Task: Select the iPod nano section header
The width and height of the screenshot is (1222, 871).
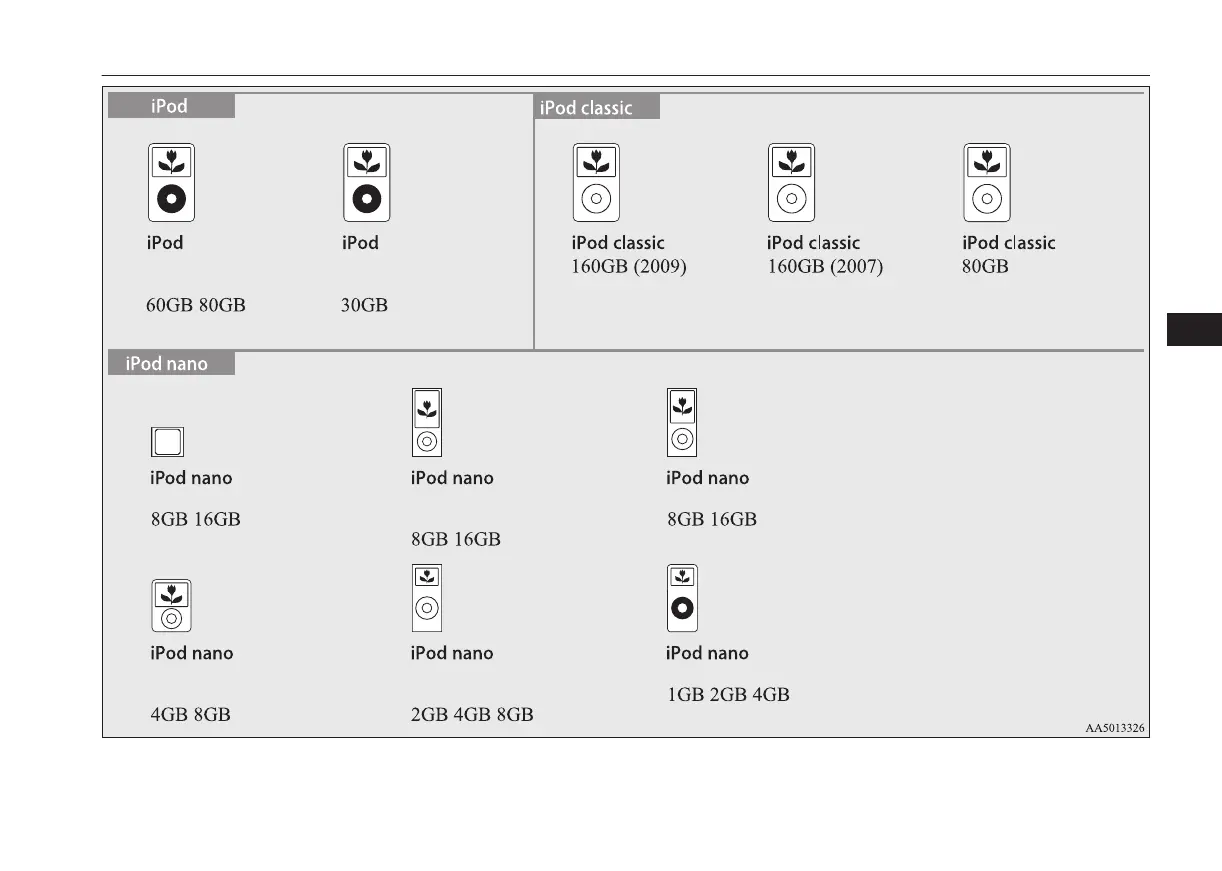Action: 171,363
